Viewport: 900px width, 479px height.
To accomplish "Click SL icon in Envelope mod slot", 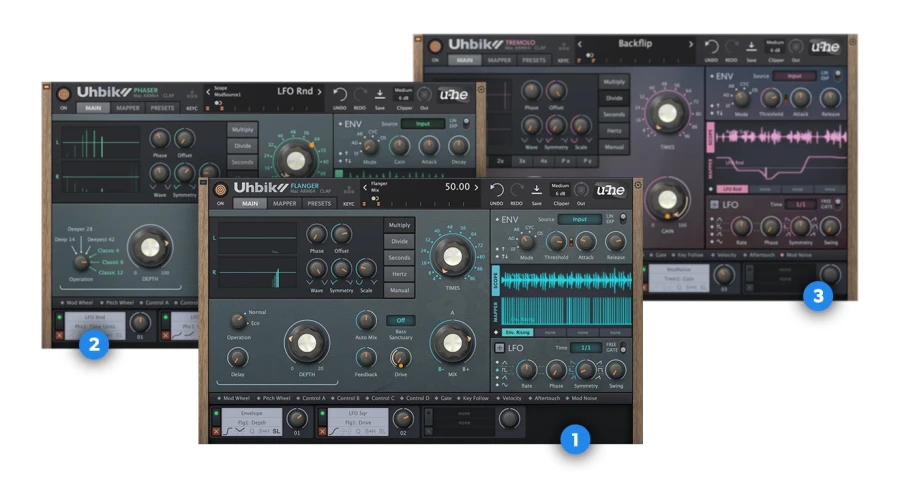I will [276, 431].
